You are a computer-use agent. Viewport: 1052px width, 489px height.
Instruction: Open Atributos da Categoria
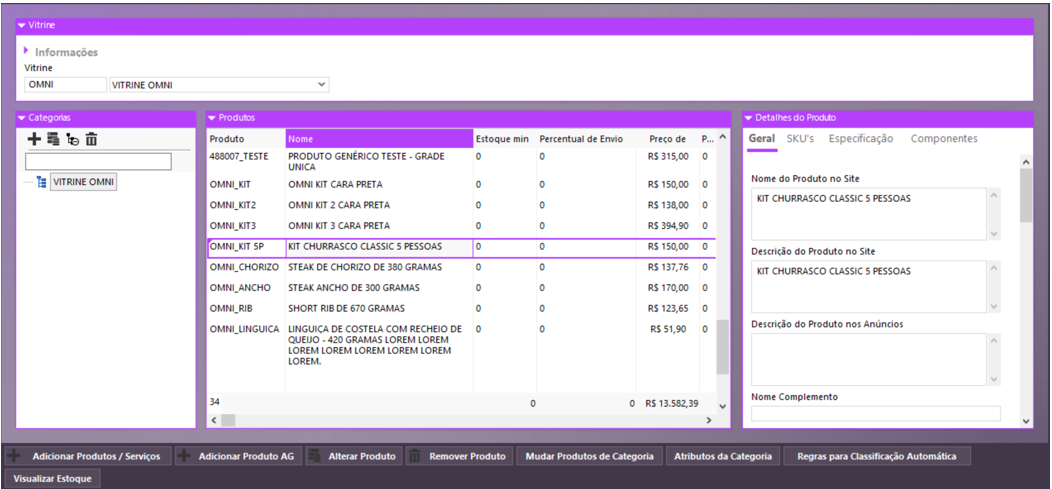pyautogui.click(x=723, y=456)
